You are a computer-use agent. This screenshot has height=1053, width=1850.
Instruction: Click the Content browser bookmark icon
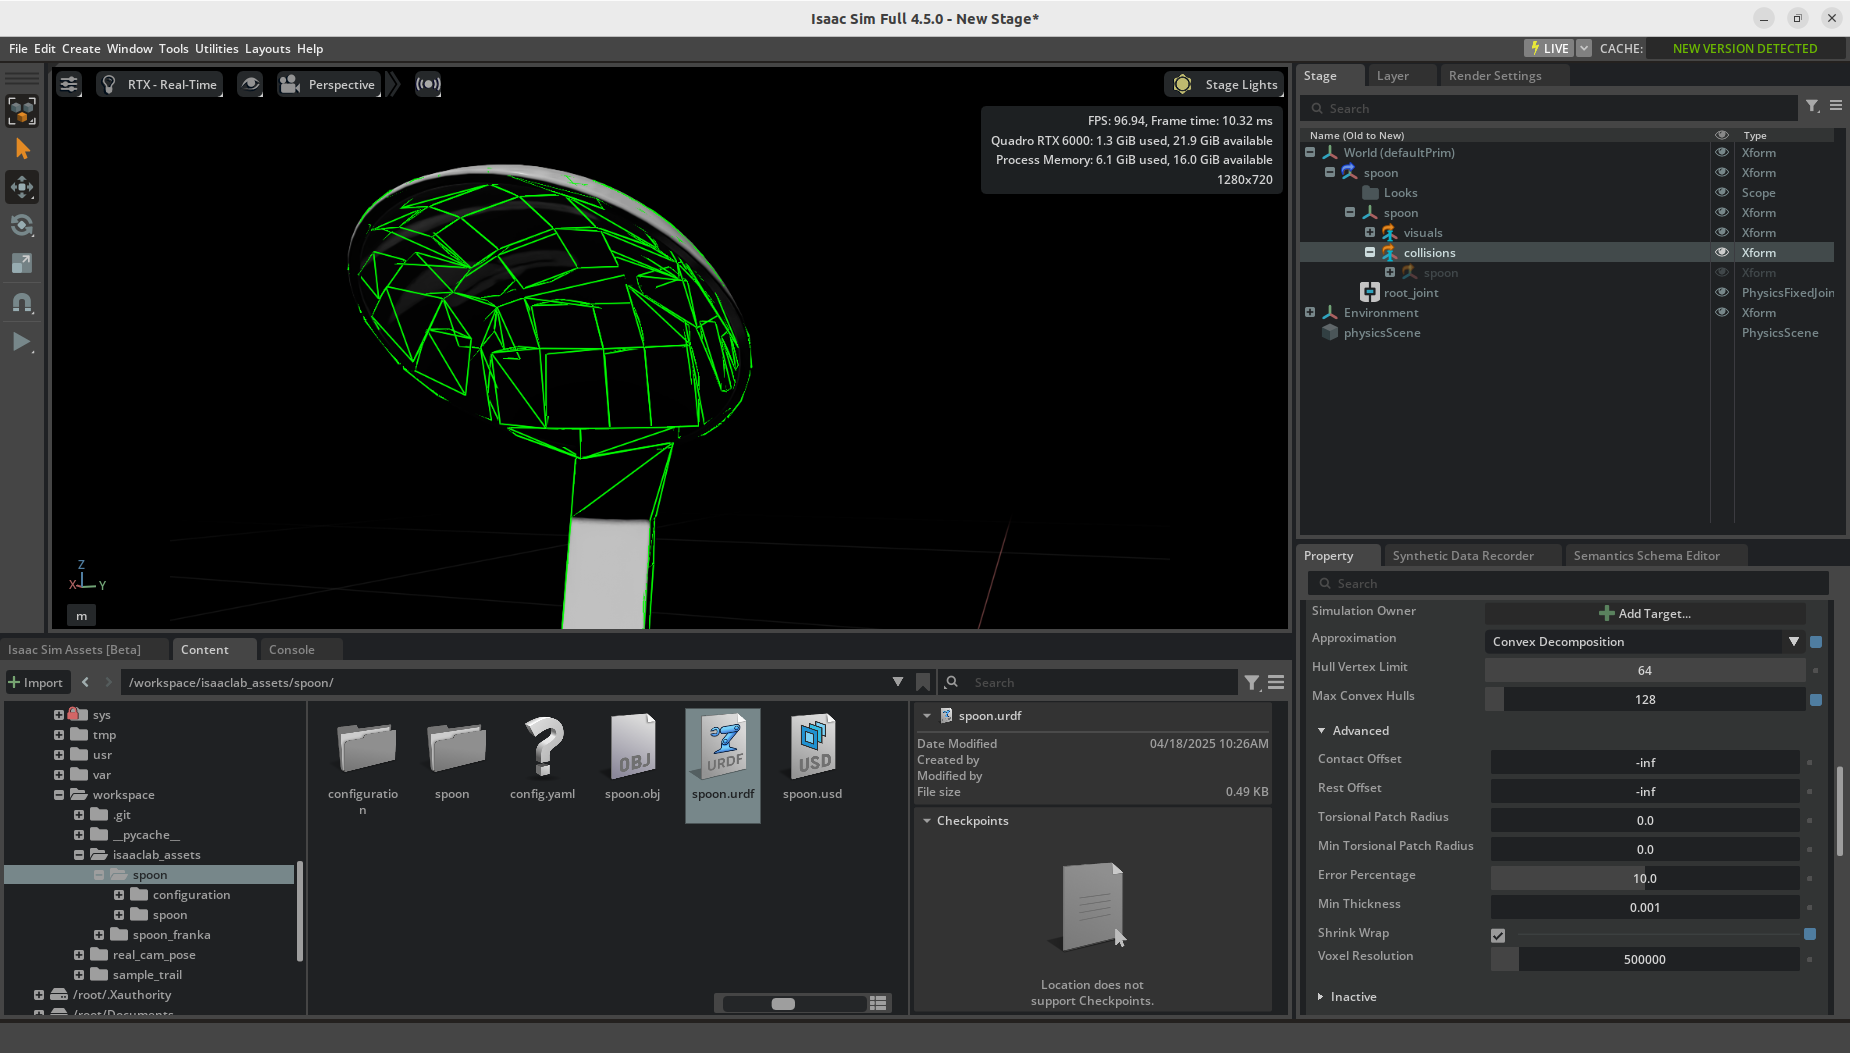click(x=923, y=682)
